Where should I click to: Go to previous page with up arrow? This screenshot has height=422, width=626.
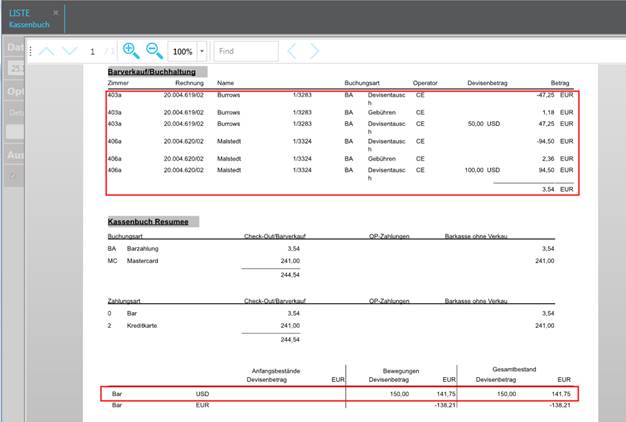coord(46,51)
